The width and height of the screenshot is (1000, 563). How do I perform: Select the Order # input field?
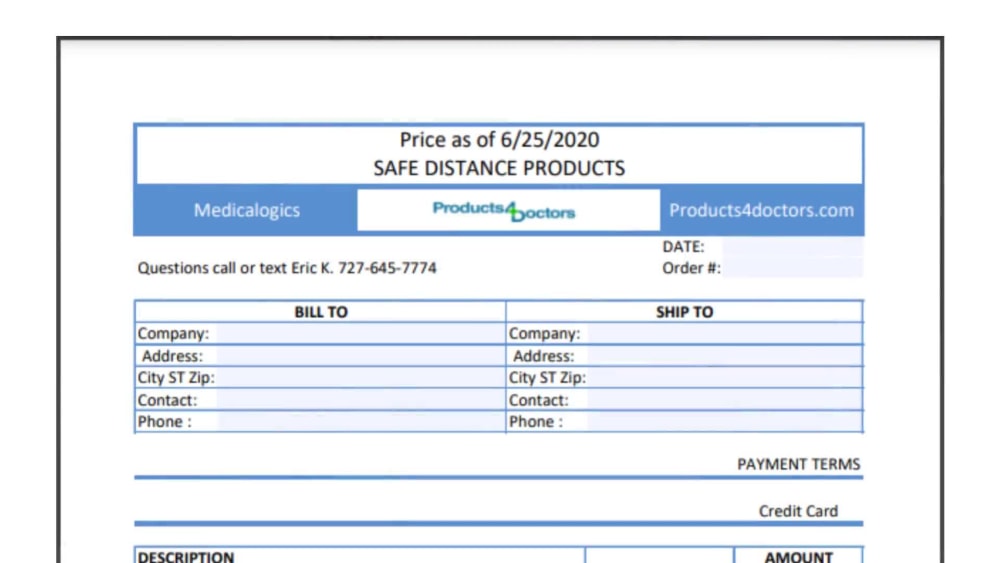(x=792, y=268)
